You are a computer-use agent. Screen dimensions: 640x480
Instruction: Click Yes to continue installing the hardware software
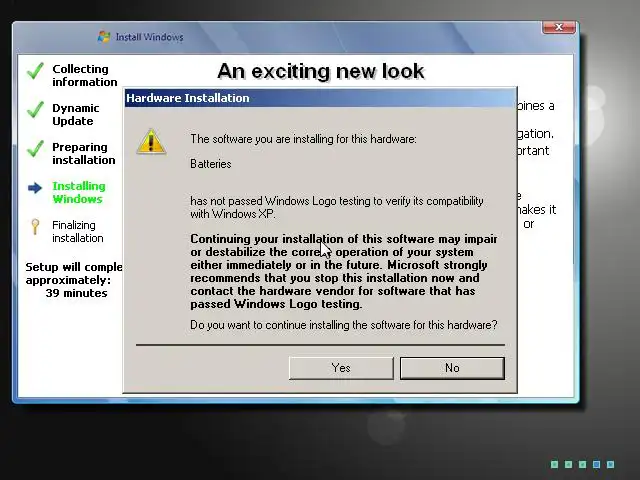coord(341,368)
